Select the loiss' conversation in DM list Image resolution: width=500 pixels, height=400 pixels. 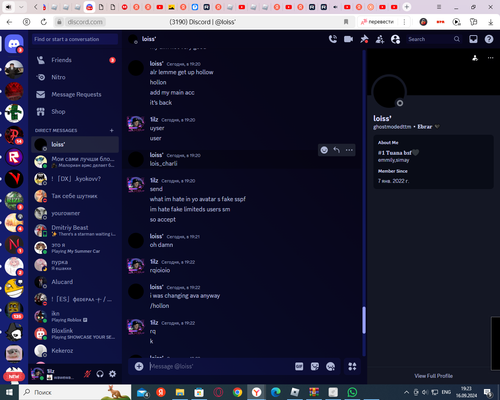point(75,144)
